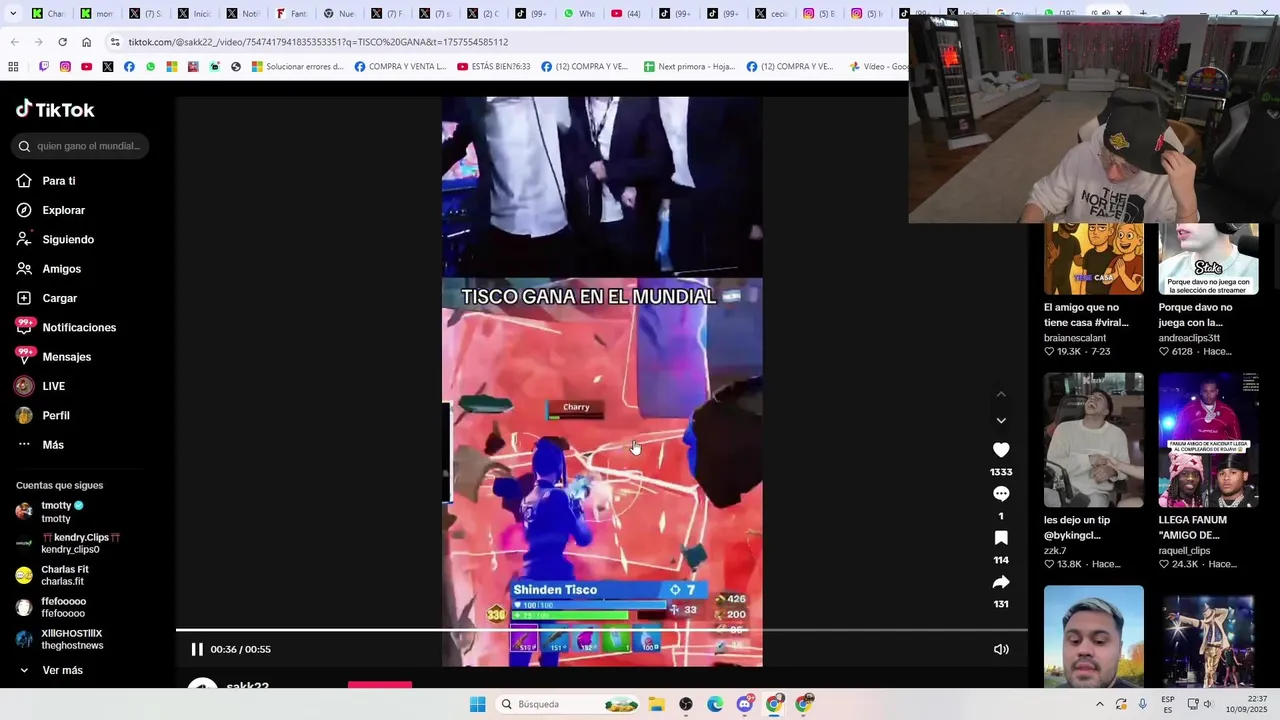Open WhatsApp bookmark icon
Image resolution: width=1280 pixels, height=720 pixels.
click(x=151, y=67)
